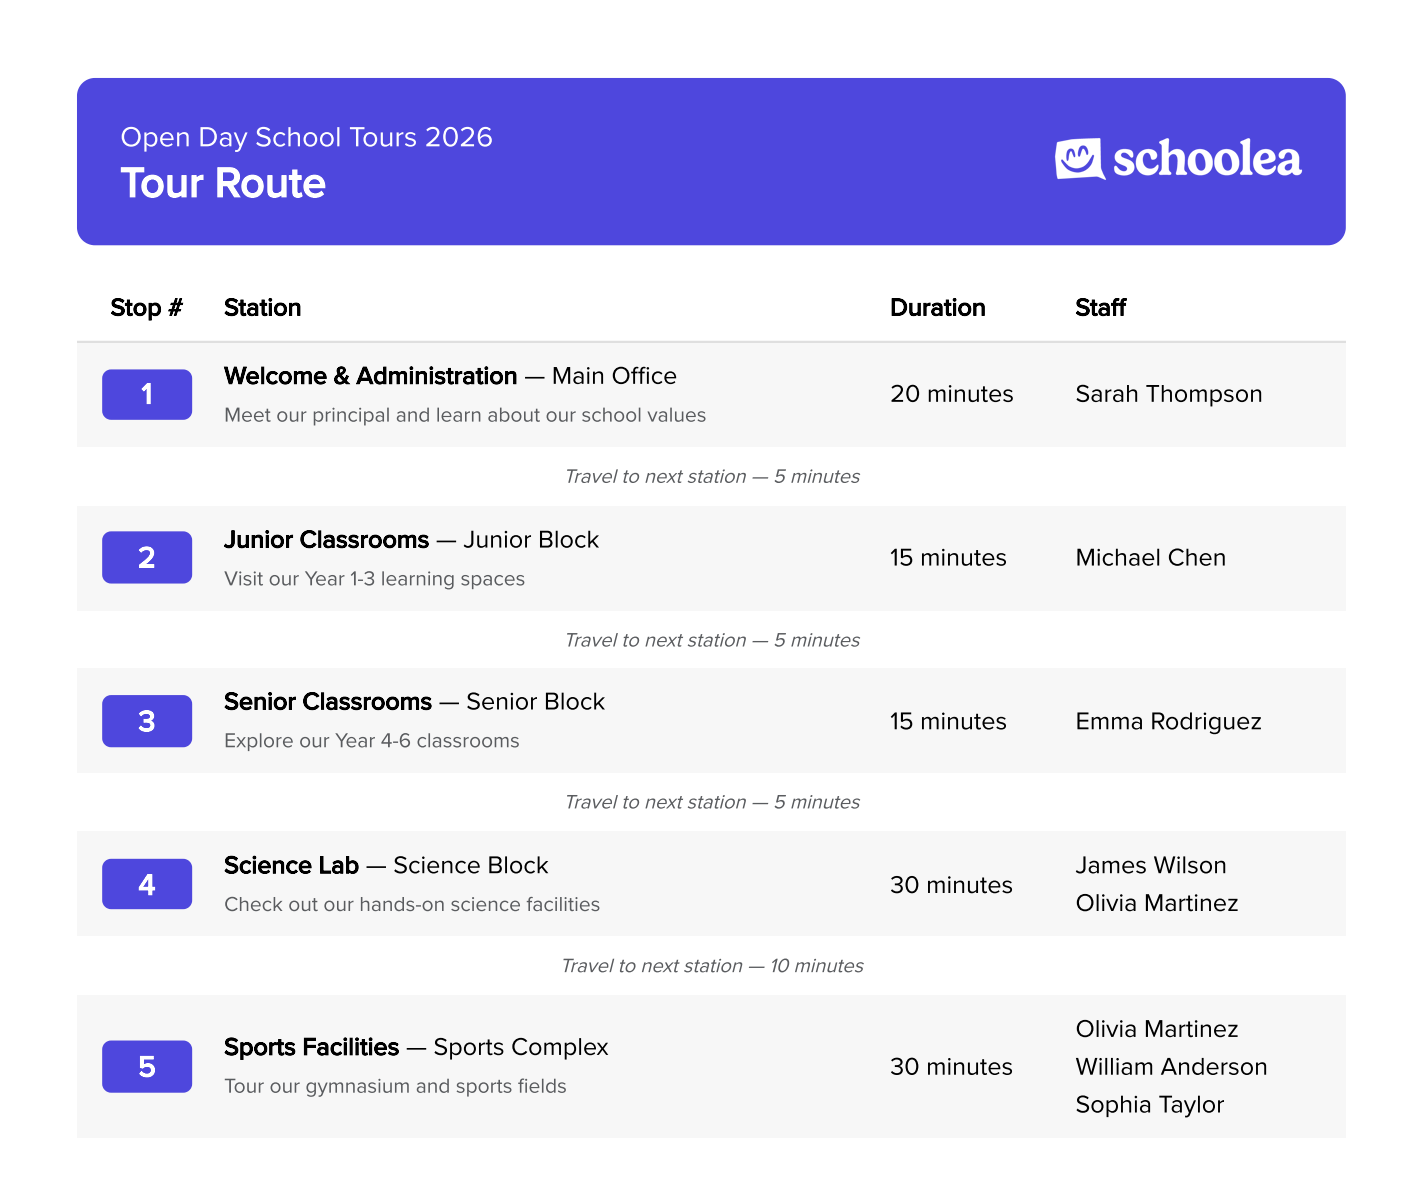Click the Tour Route heading
The height and width of the screenshot is (1200, 1424).
click(x=222, y=183)
